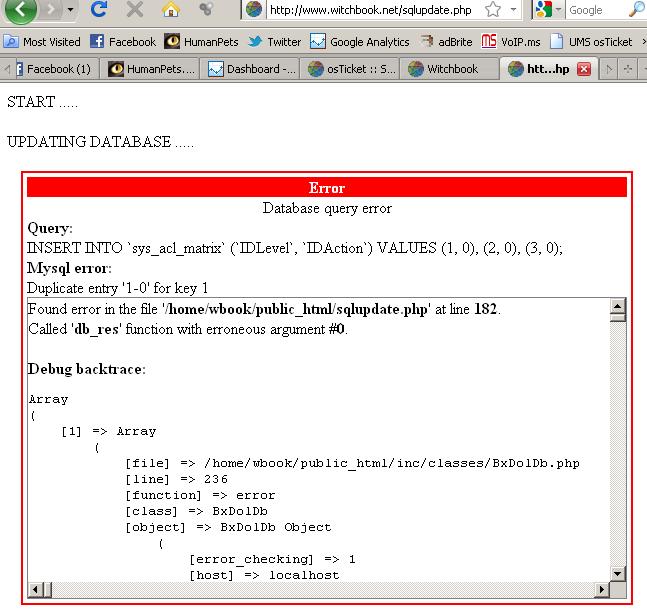Click the '[error_checking] => 1' entry

(272, 560)
